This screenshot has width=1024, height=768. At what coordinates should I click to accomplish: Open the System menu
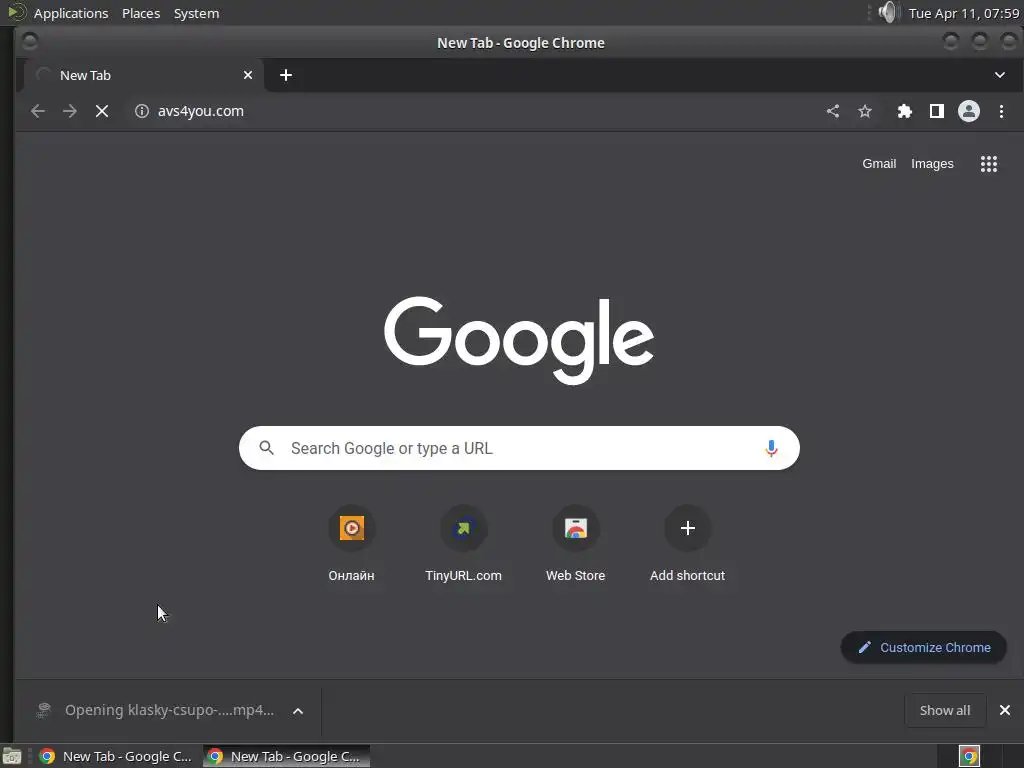click(x=196, y=13)
